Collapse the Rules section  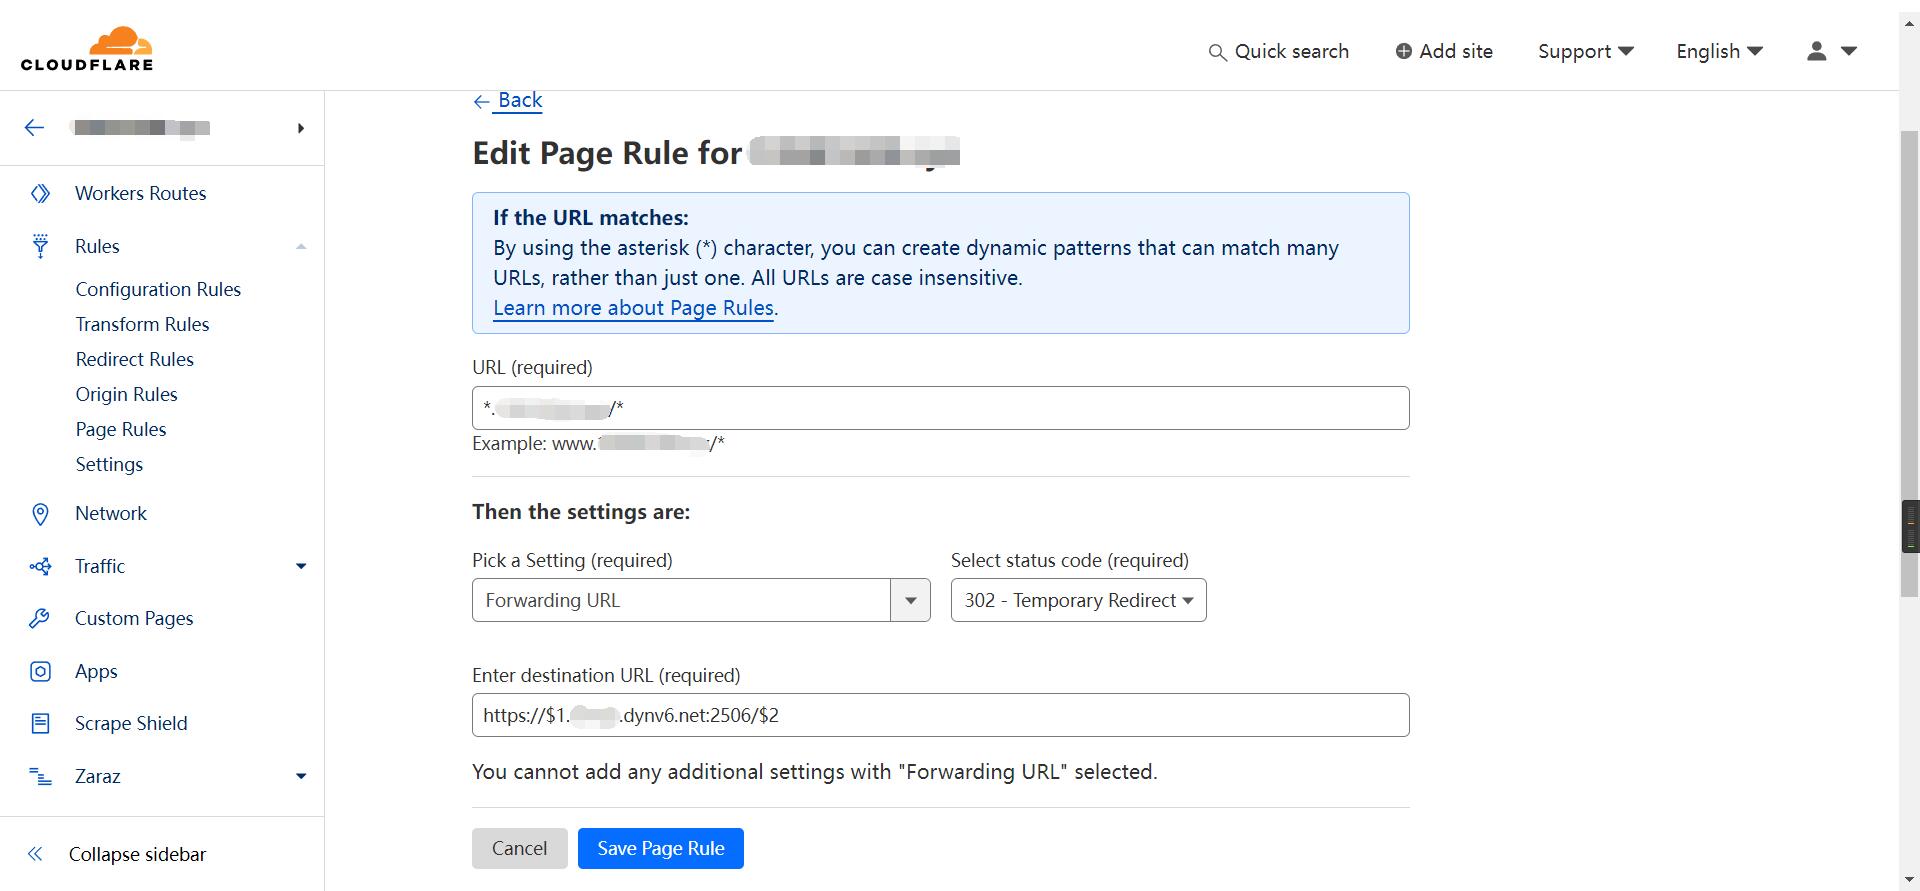point(301,247)
